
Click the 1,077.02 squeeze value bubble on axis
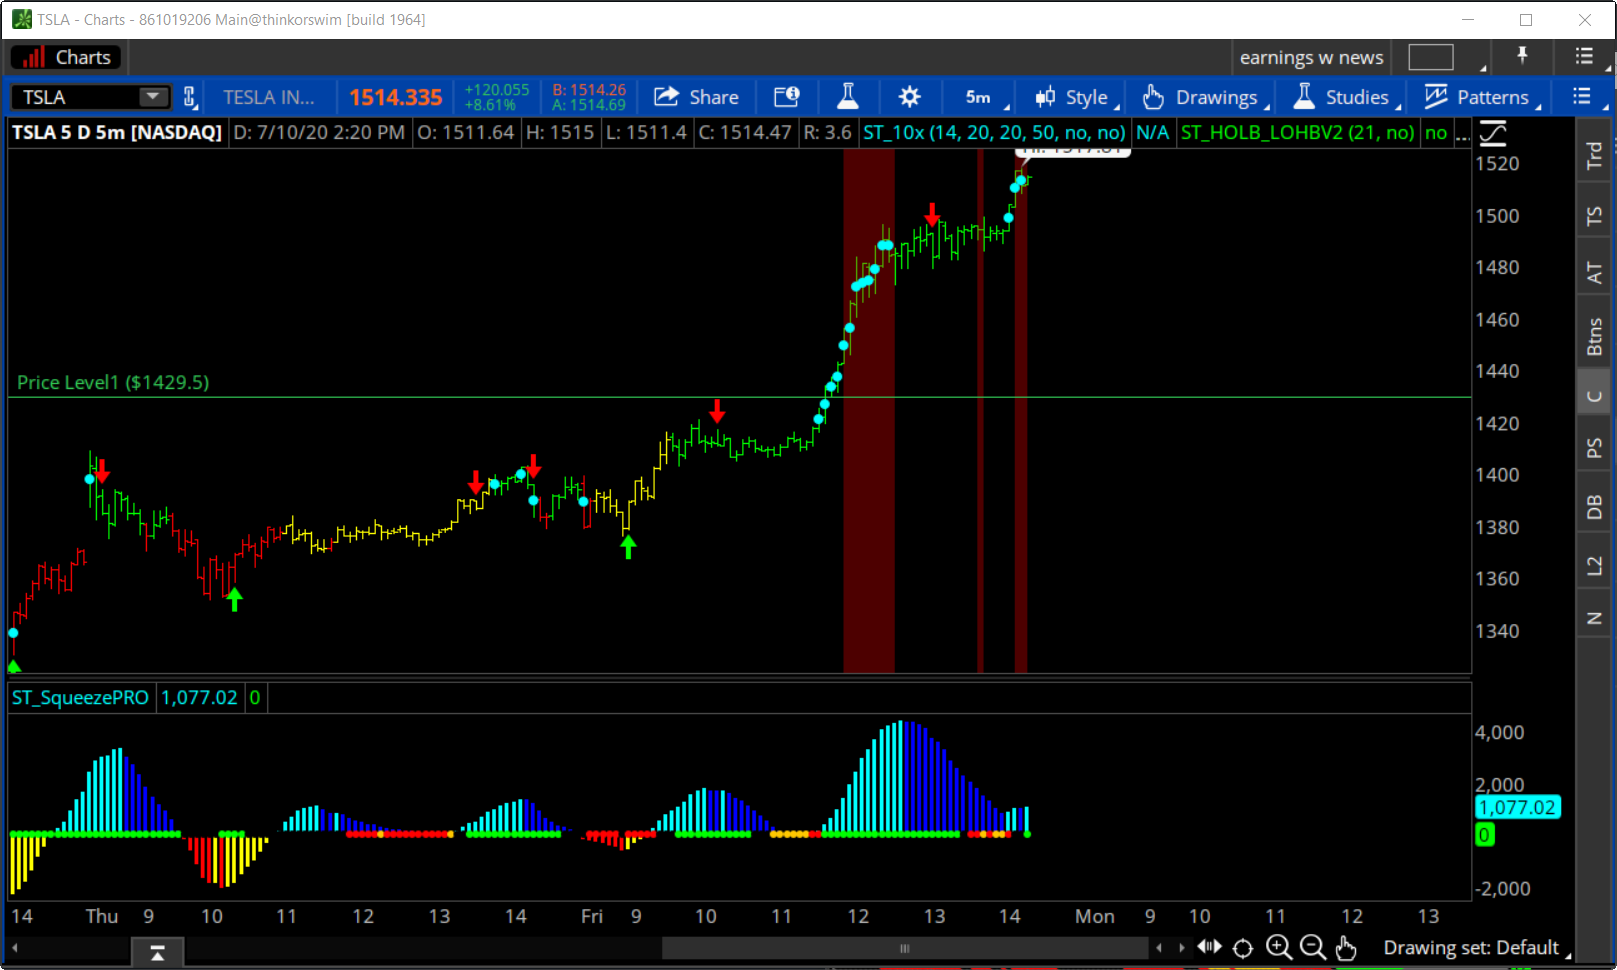pyautogui.click(x=1517, y=807)
